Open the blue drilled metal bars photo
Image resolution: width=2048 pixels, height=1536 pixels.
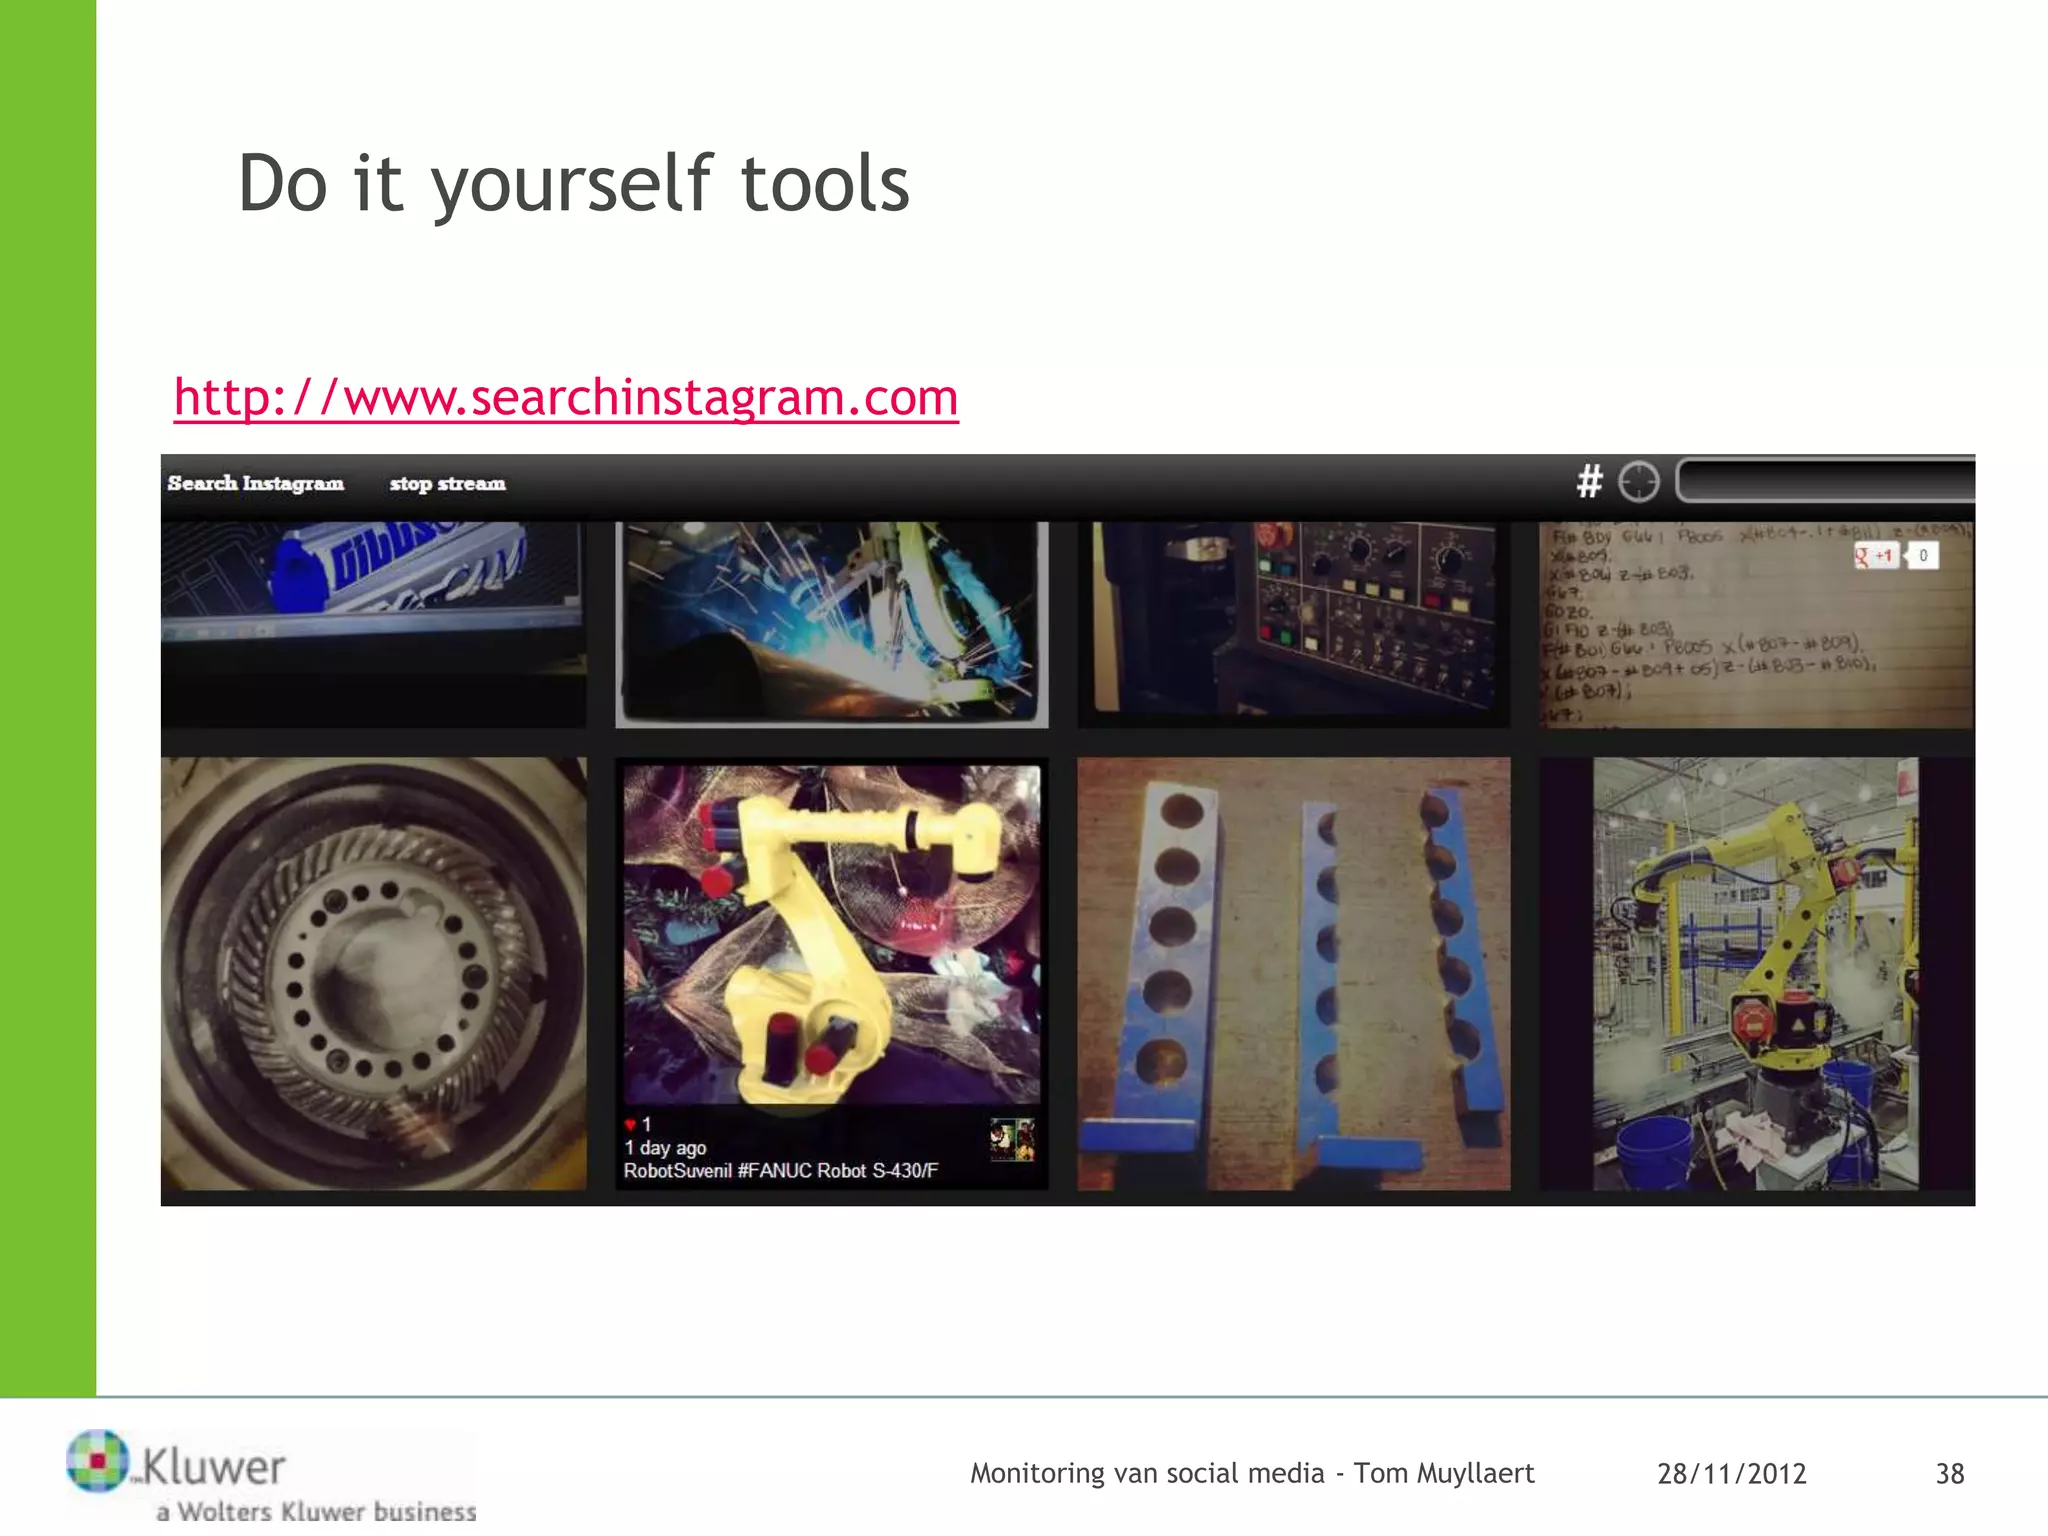(x=1294, y=974)
